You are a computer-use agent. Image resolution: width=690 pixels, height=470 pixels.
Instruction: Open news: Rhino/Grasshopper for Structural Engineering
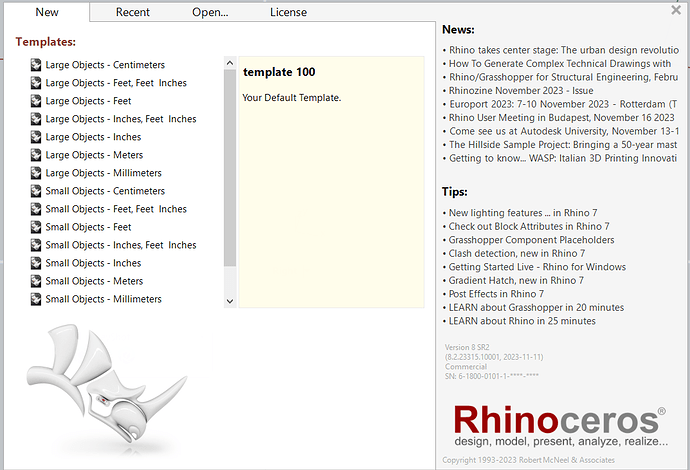click(563, 77)
